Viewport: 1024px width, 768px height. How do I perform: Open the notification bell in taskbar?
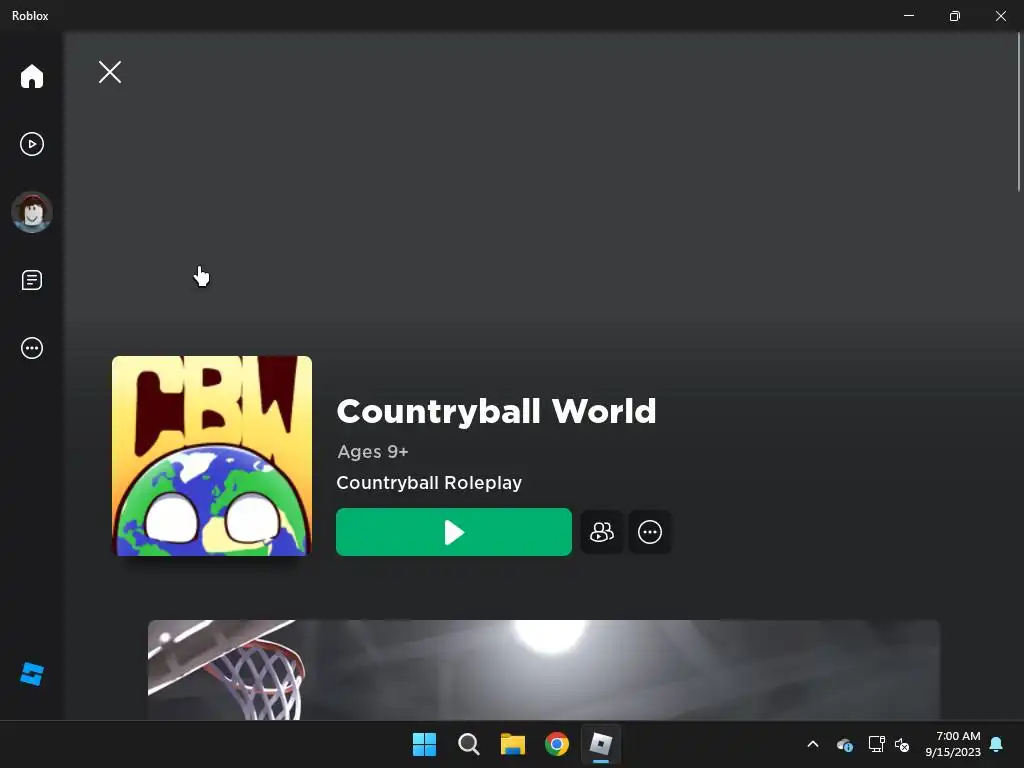point(997,744)
